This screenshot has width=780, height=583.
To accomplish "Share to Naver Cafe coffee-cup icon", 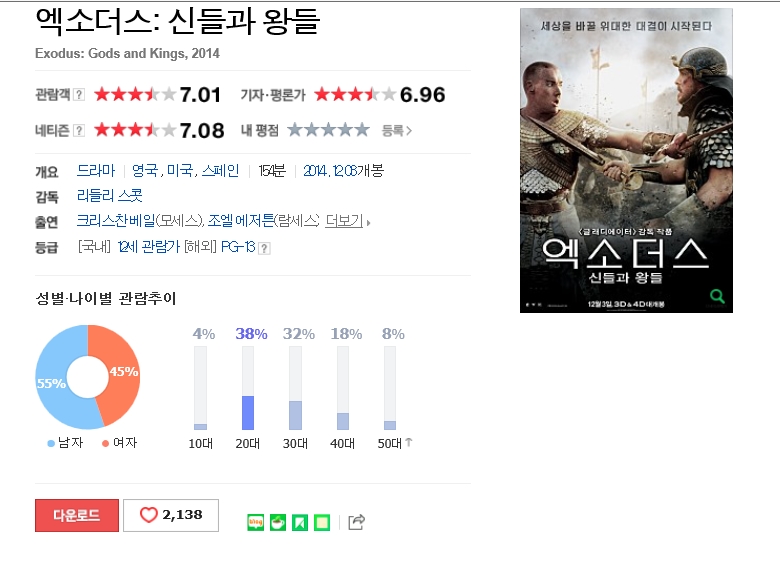I will tap(278, 522).
